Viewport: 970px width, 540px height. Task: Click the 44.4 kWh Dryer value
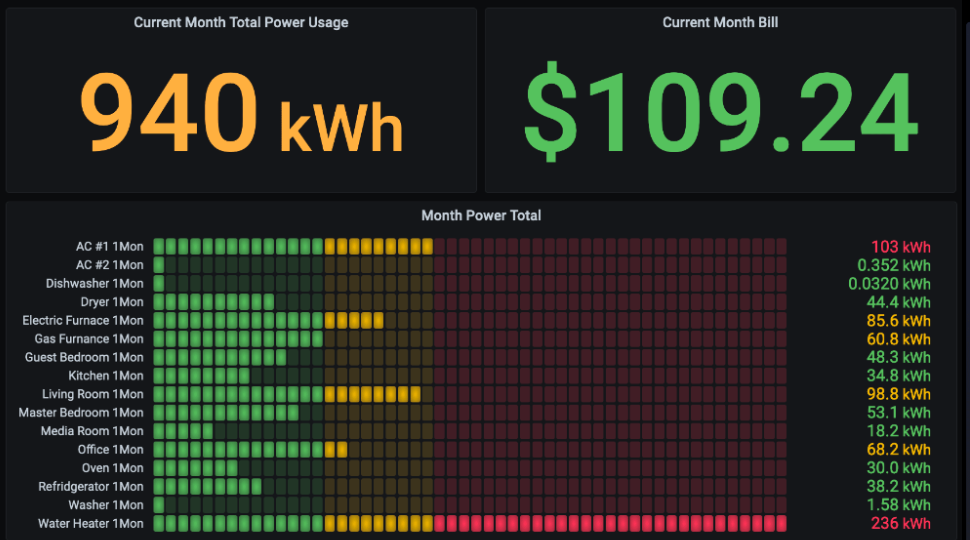pos(898,302)
